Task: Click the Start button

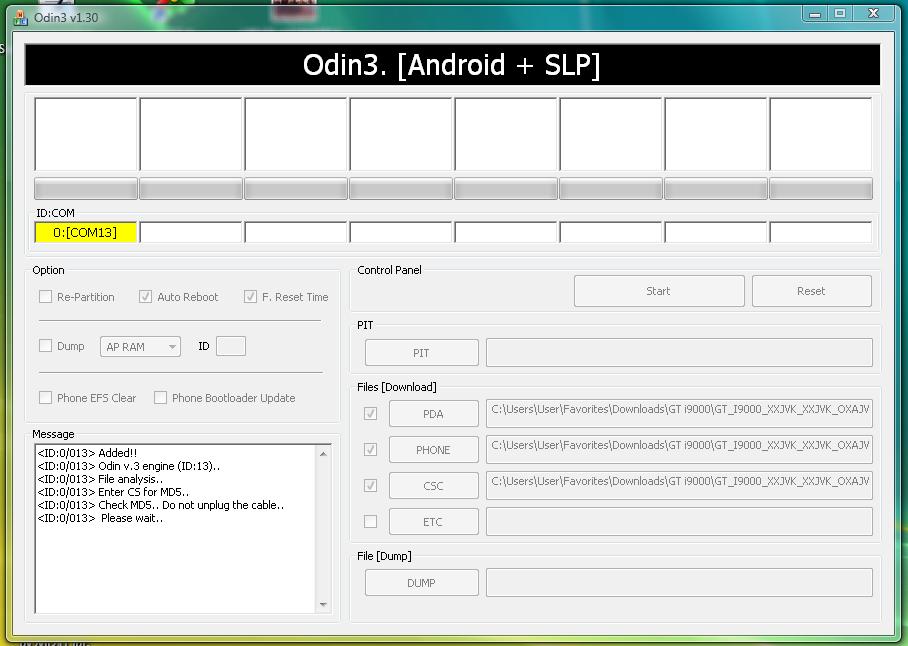Action: point(659,291)
